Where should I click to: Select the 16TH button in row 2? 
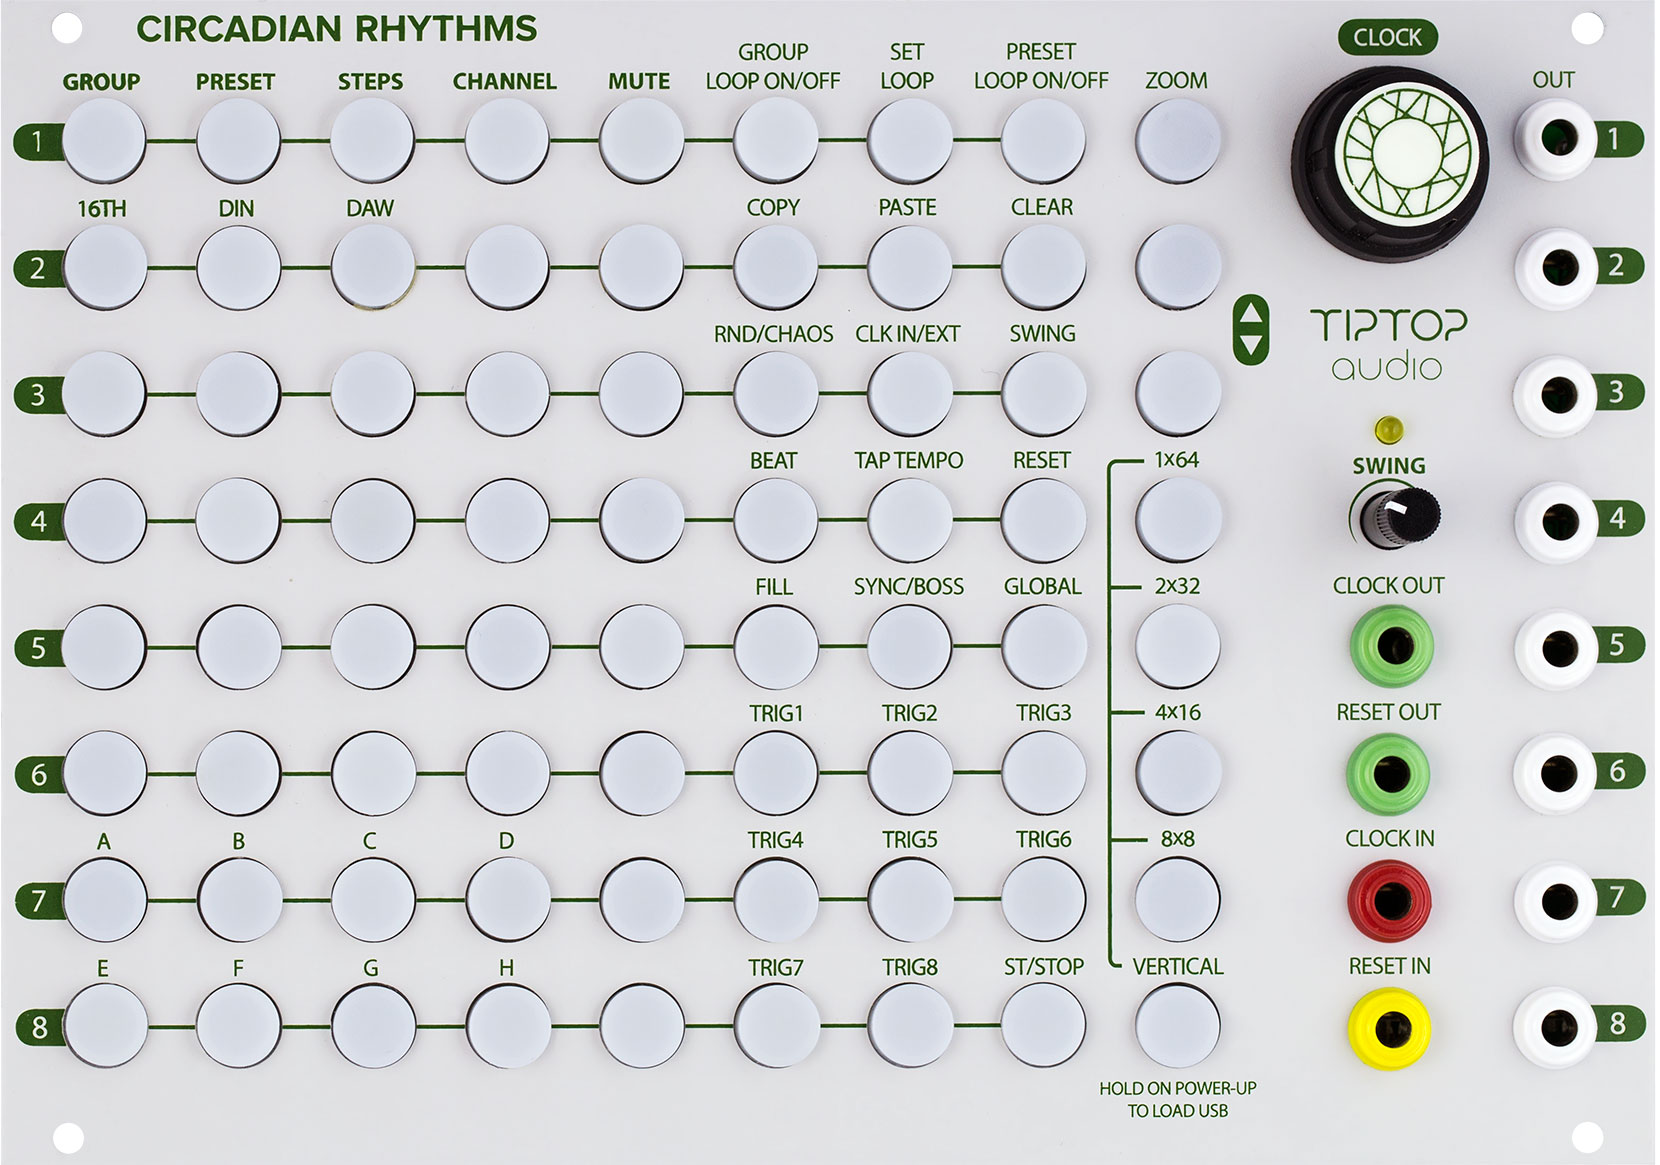pyautogui.click(x=104, y=267)
